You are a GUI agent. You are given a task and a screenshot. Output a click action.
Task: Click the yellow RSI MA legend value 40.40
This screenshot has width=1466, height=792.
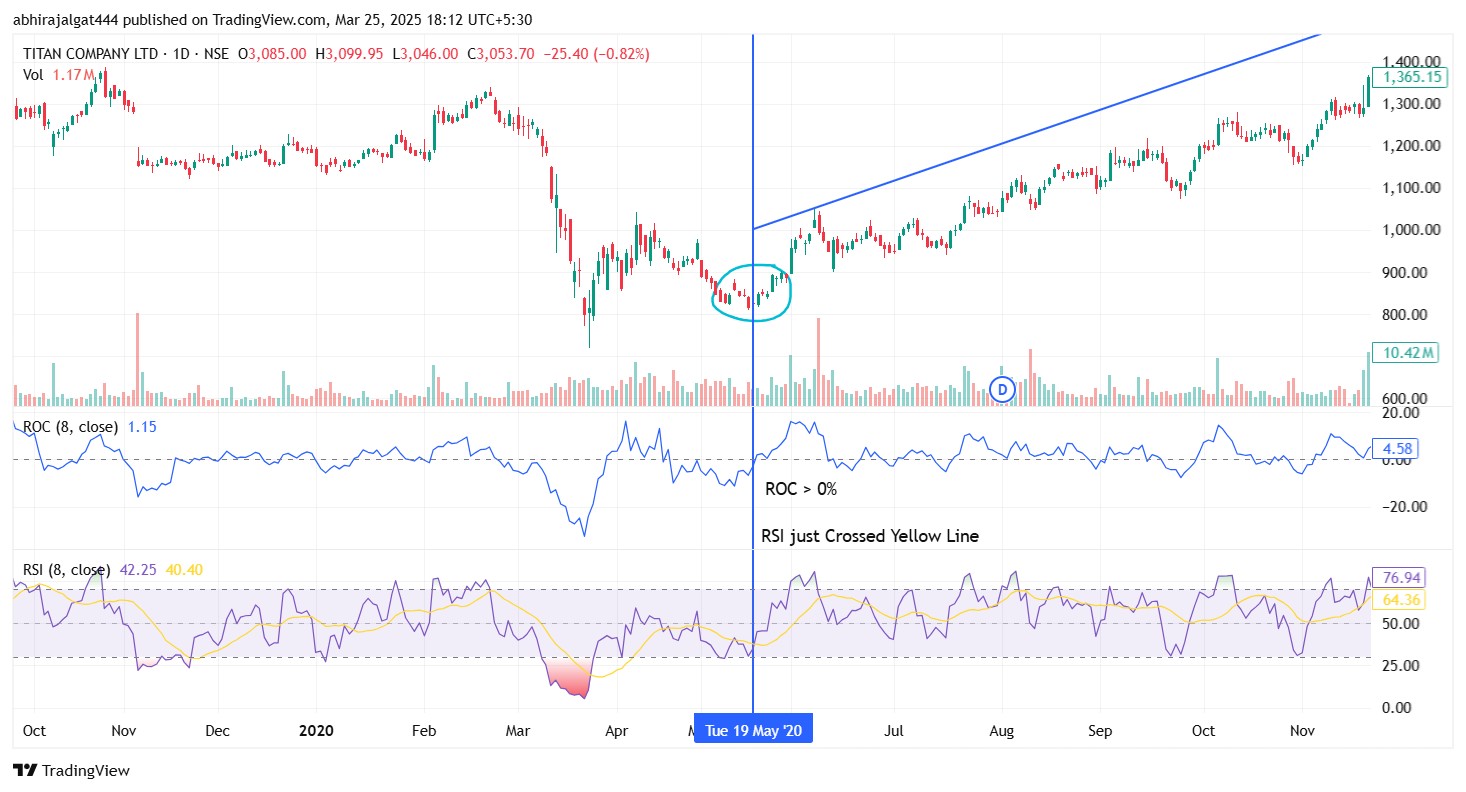tap(183, 570)
